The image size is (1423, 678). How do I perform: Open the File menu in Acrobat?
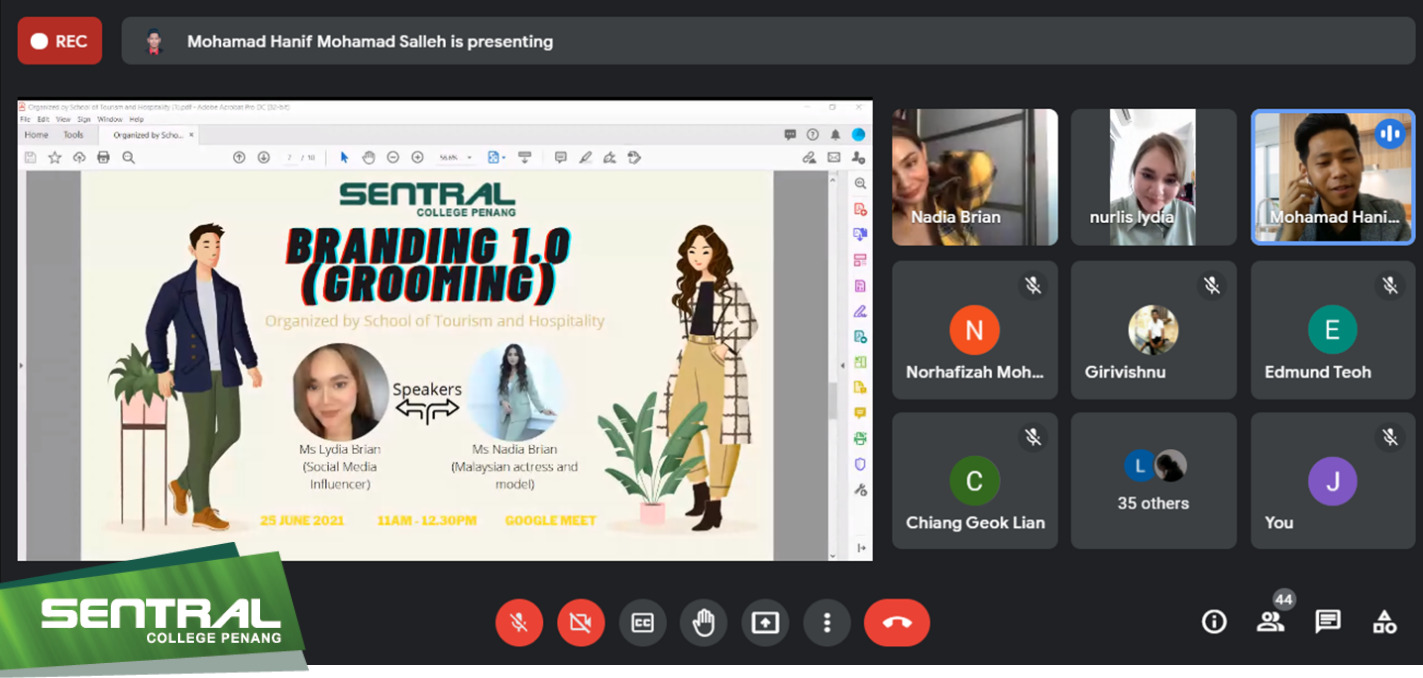pos(26,119)
